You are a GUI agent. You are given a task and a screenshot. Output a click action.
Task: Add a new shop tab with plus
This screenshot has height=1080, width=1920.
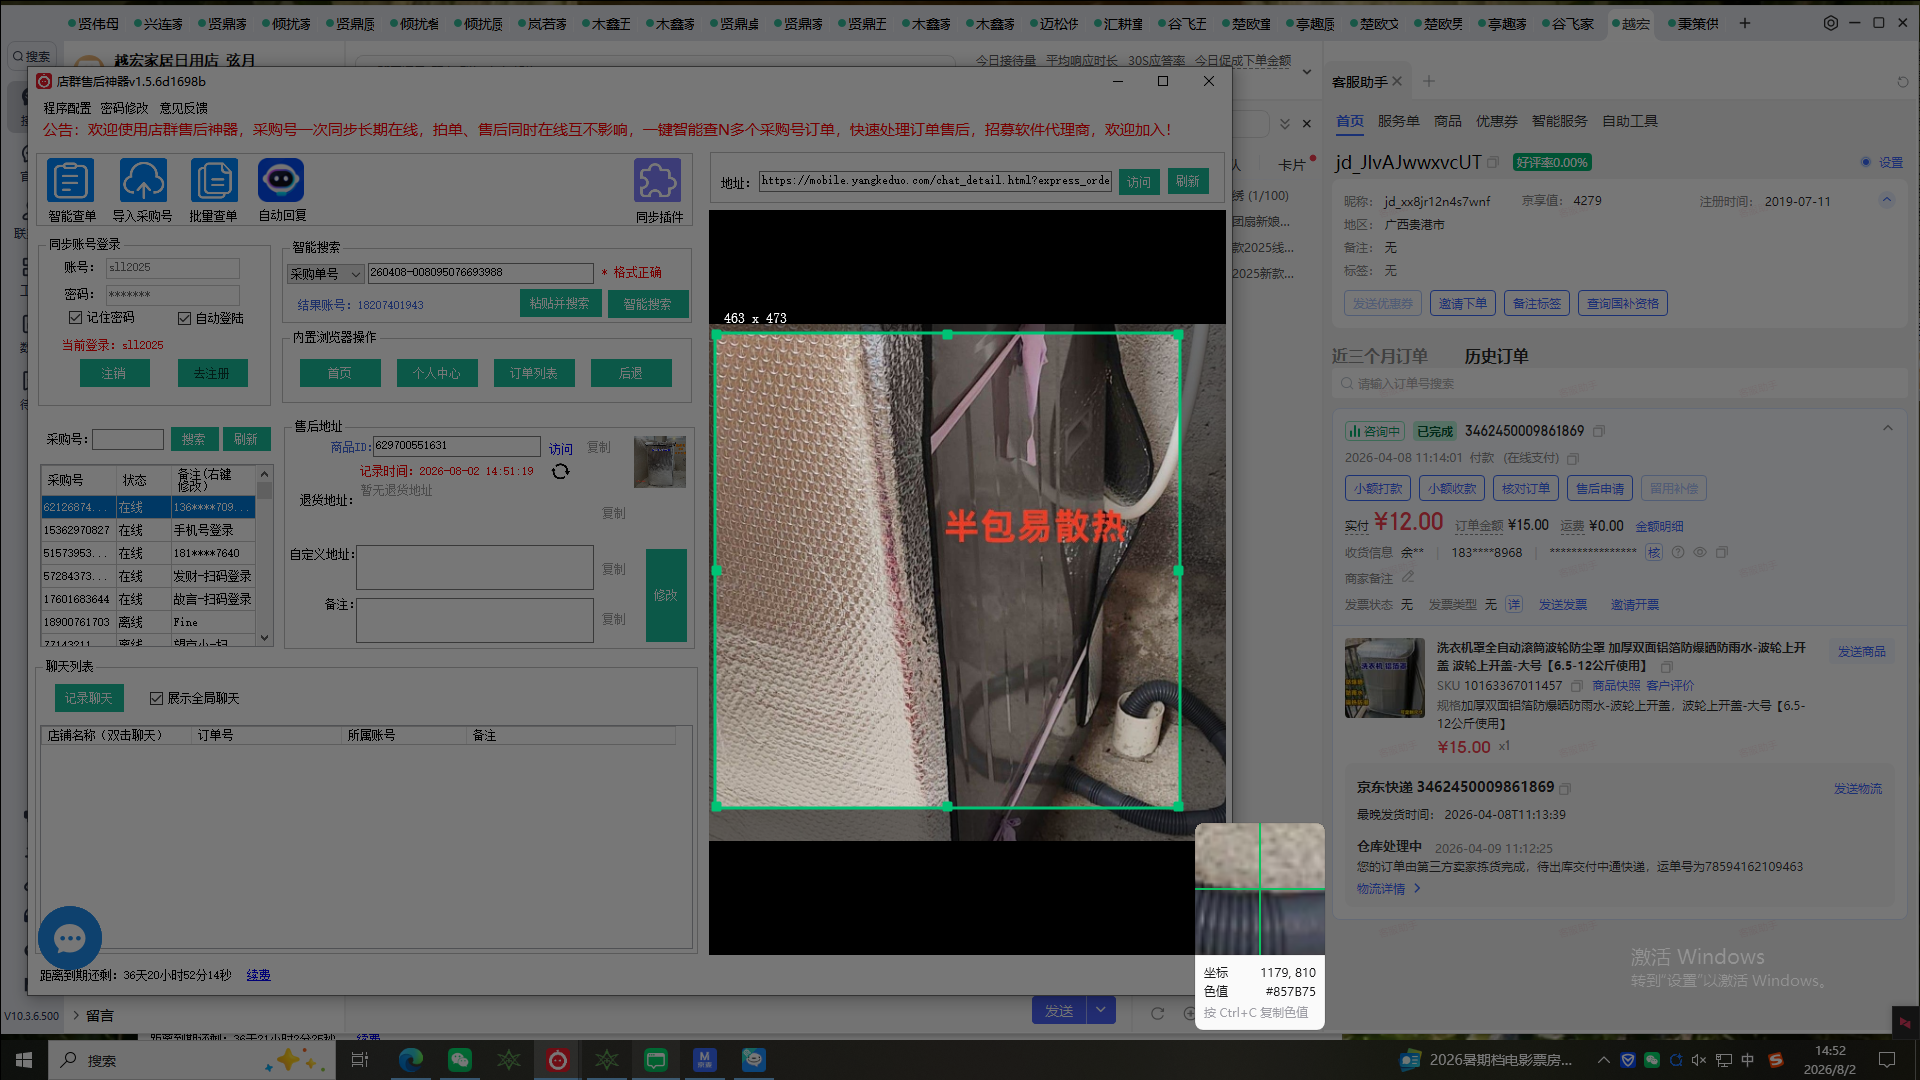(x=1745, y=23)
